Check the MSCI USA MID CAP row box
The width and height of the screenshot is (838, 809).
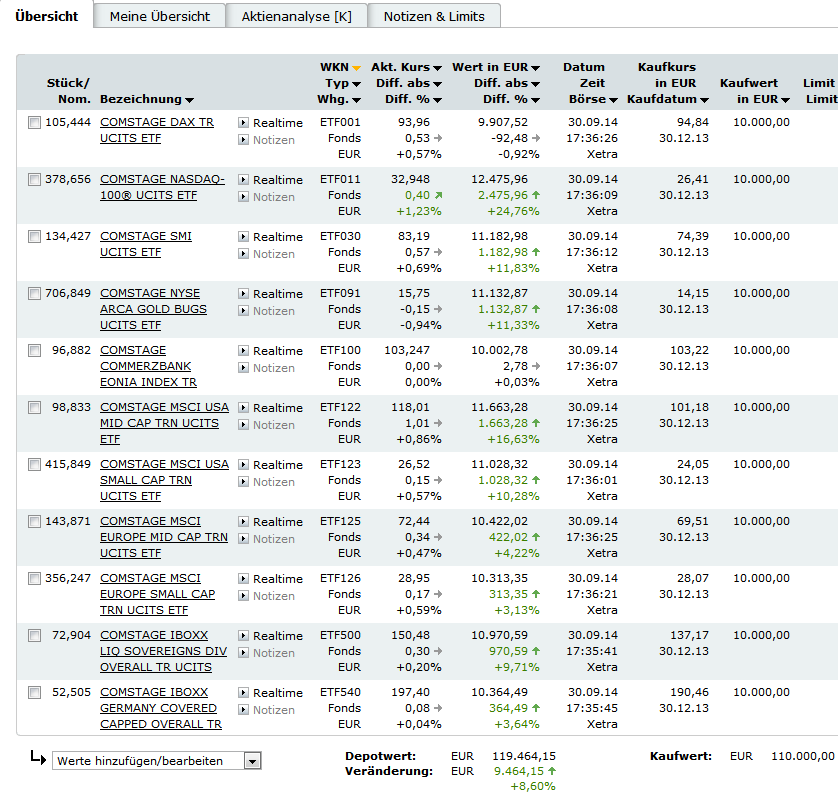34,408
